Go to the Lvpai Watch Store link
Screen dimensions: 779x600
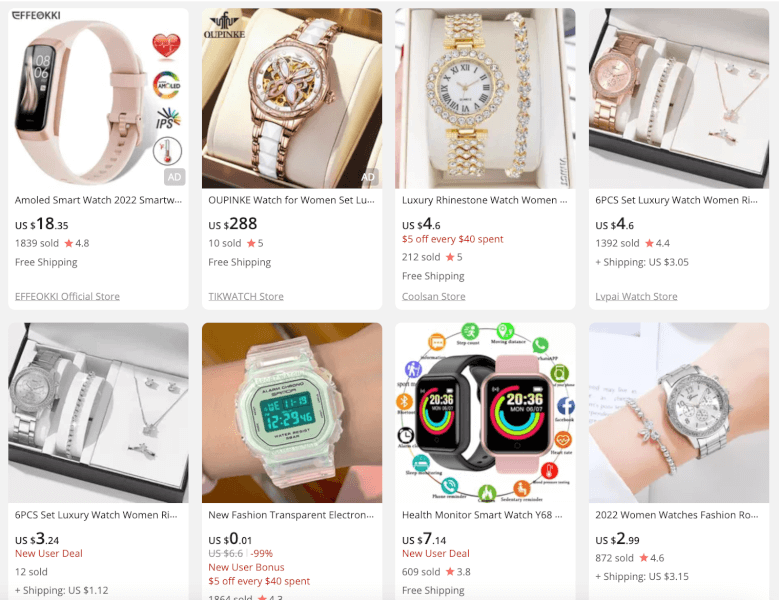[636, 297]
